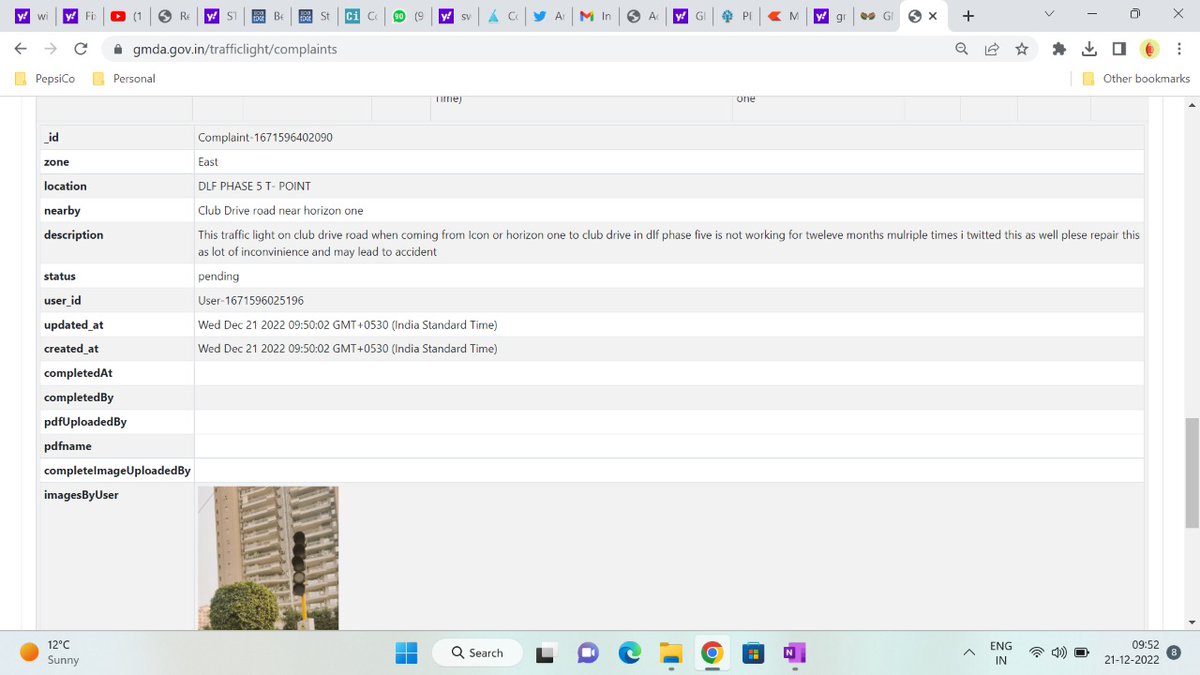The width and height of the screenshot is (1200, 675).
Task: Switch to the Gmail tab
Action: pyautogui.click(x=596, y=16)
